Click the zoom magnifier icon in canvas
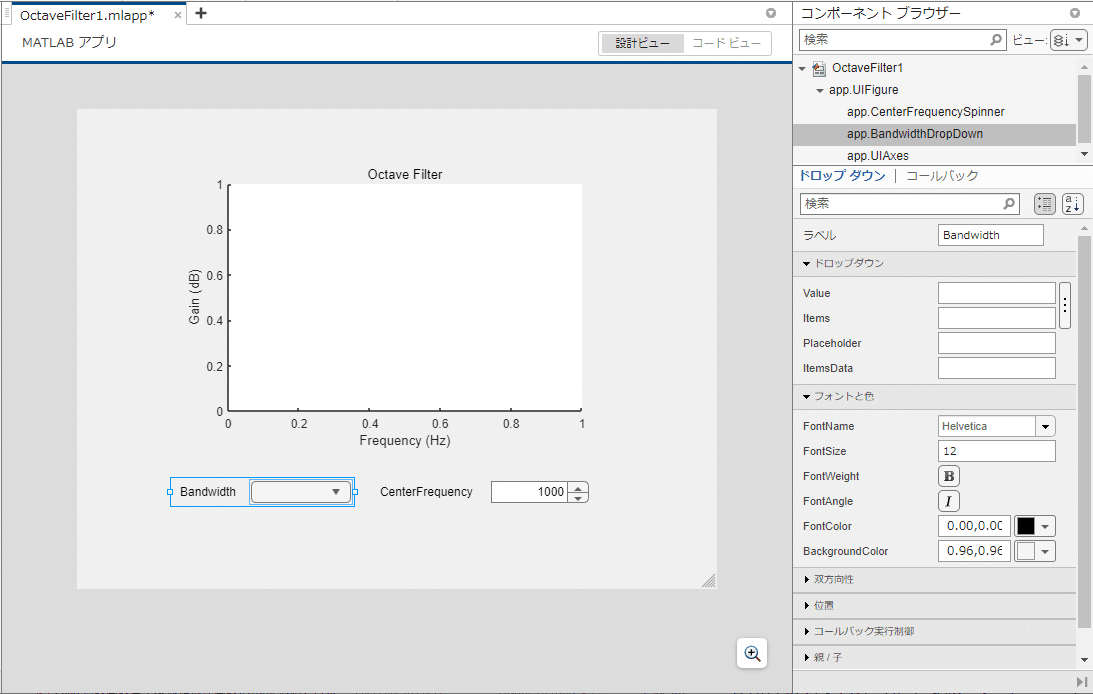1093x694 pixels. (x=752, y=654)
